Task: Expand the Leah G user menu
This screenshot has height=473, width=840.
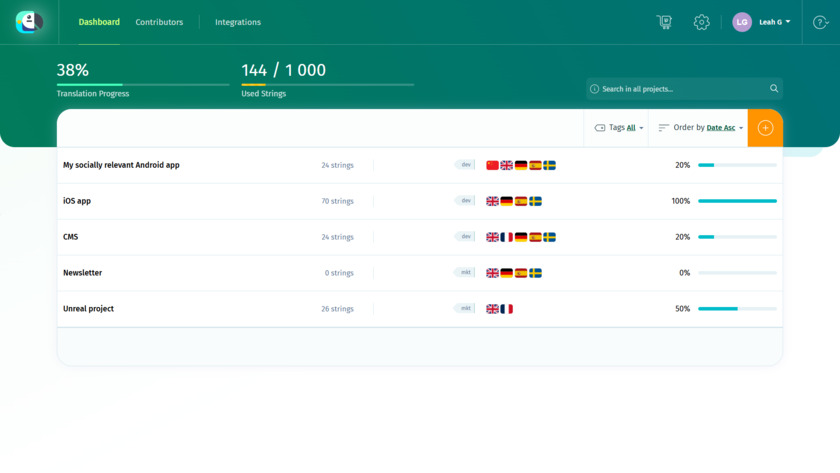Action: (x=774, y=22)
